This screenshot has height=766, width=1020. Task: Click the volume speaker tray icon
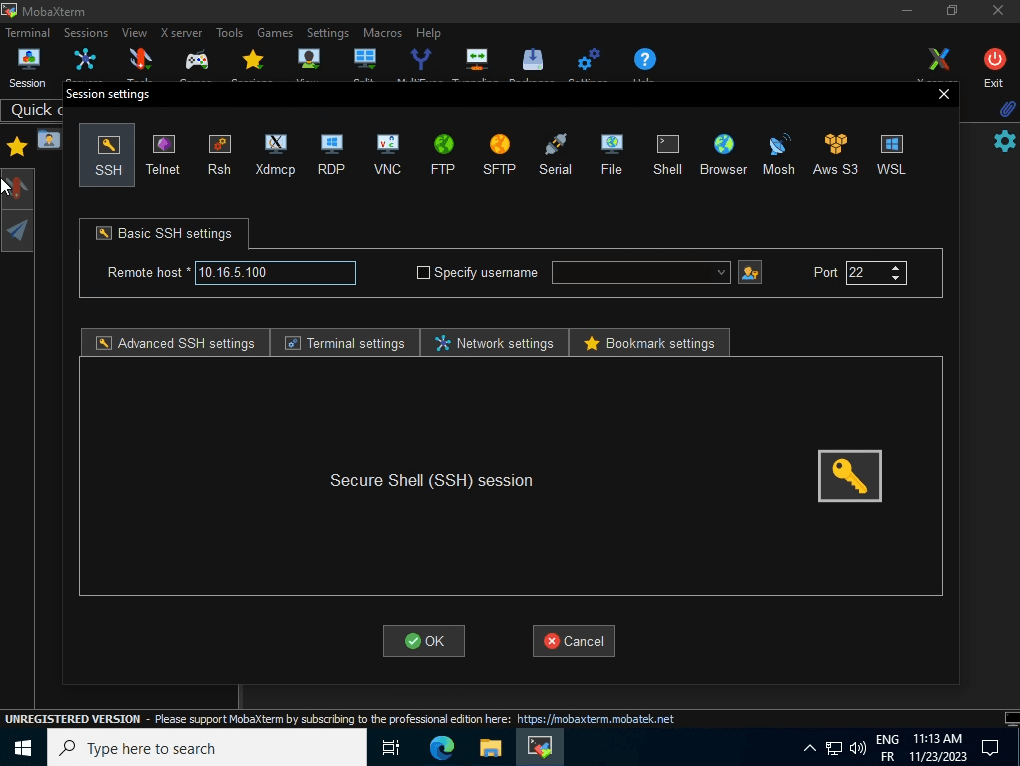click(x=857, y=748)
